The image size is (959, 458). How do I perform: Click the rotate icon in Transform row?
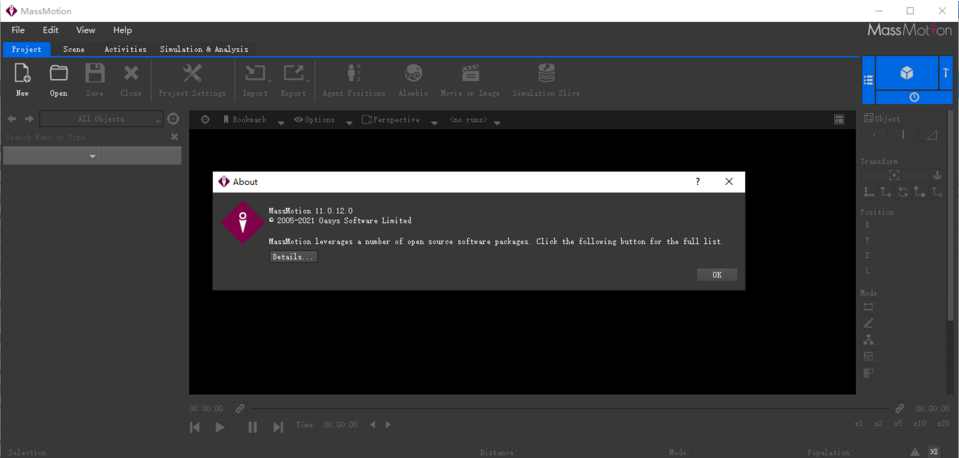point(903,192)
